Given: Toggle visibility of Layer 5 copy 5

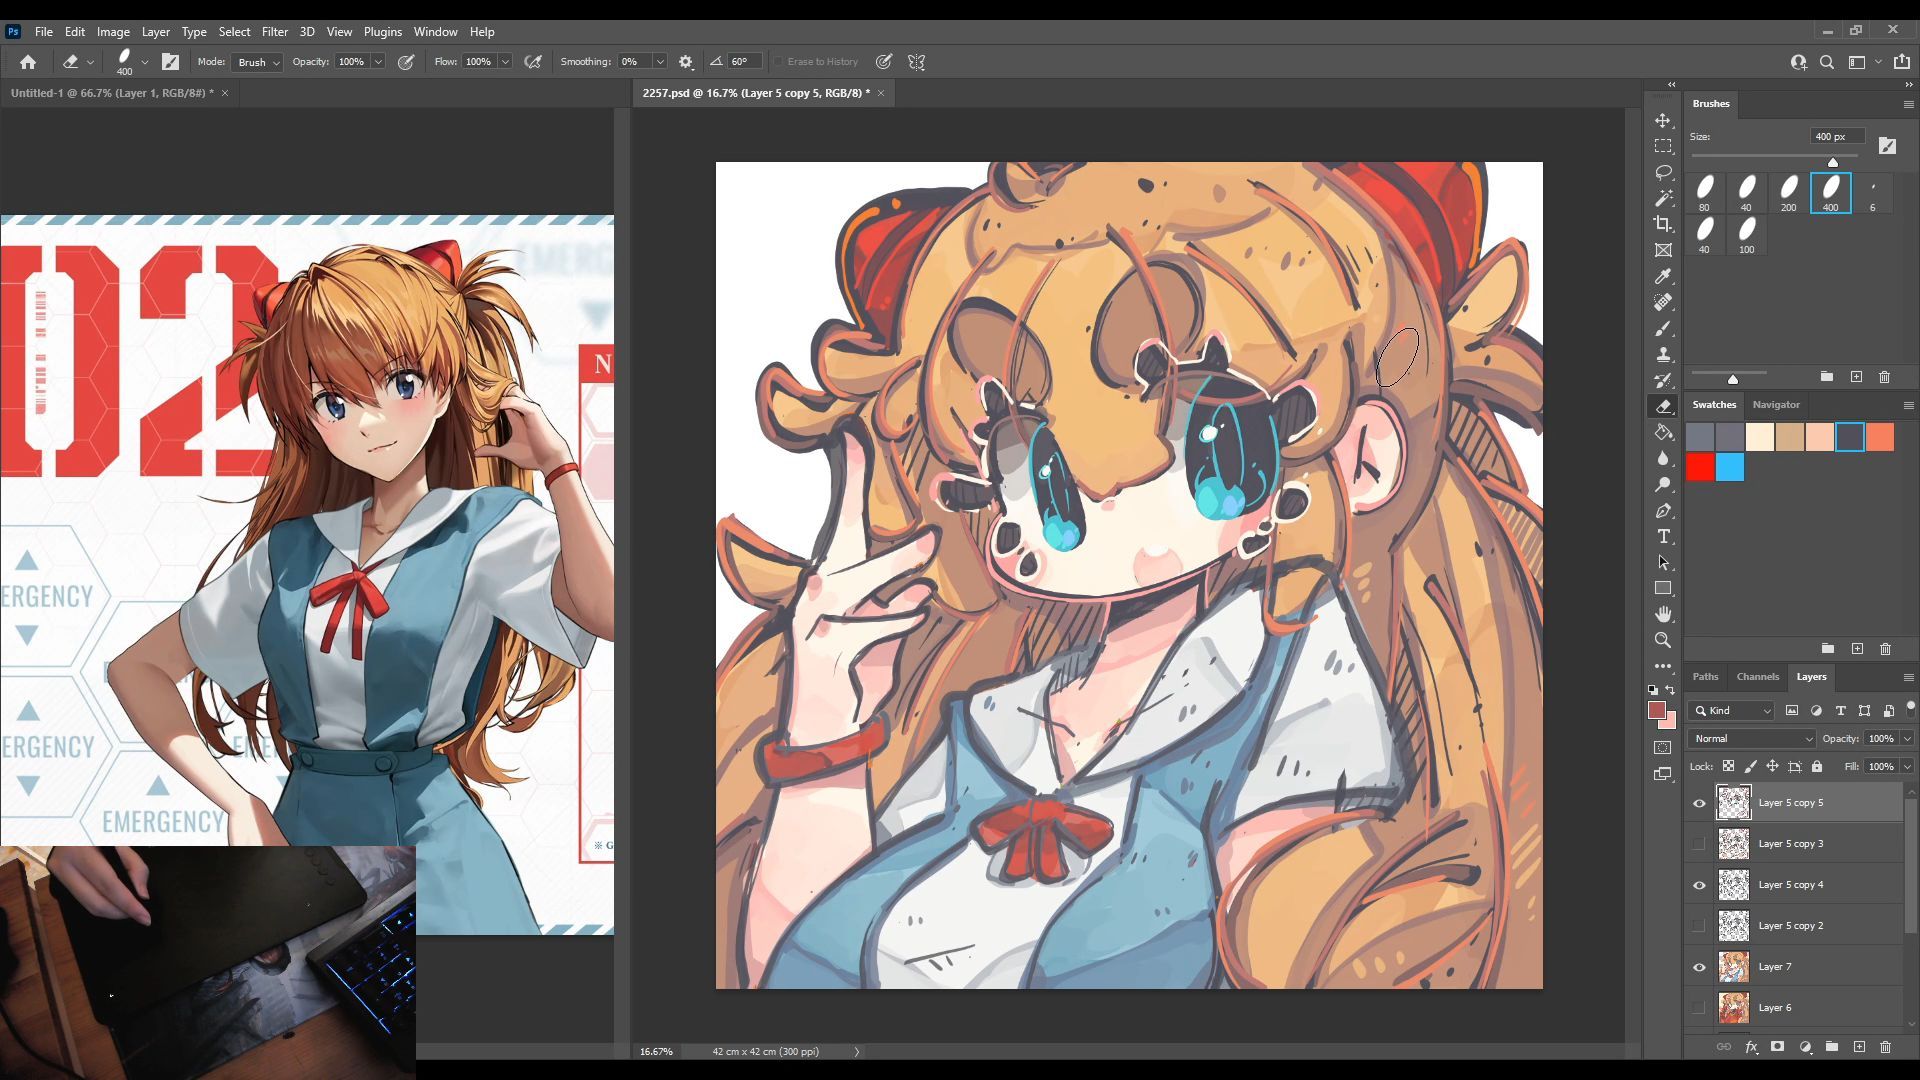Looking at the screenshot, I should [x=1699, y=803].
